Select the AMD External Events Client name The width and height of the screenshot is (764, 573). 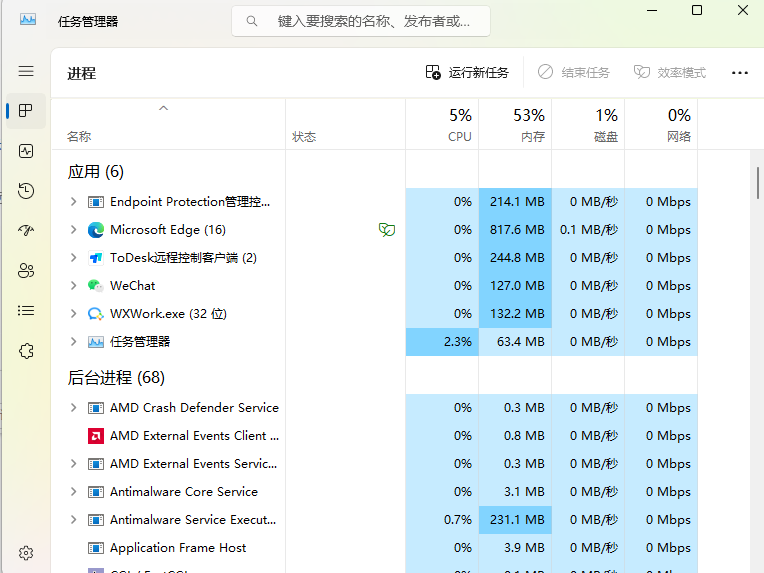[x=194, y=436]
